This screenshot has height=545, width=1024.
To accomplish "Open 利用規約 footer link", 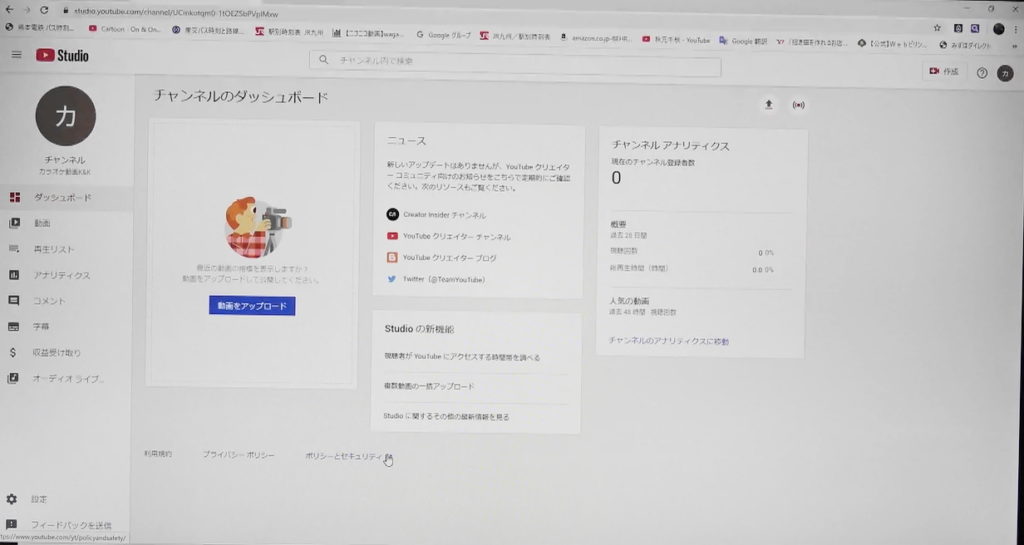I will (x=158, y=454).
